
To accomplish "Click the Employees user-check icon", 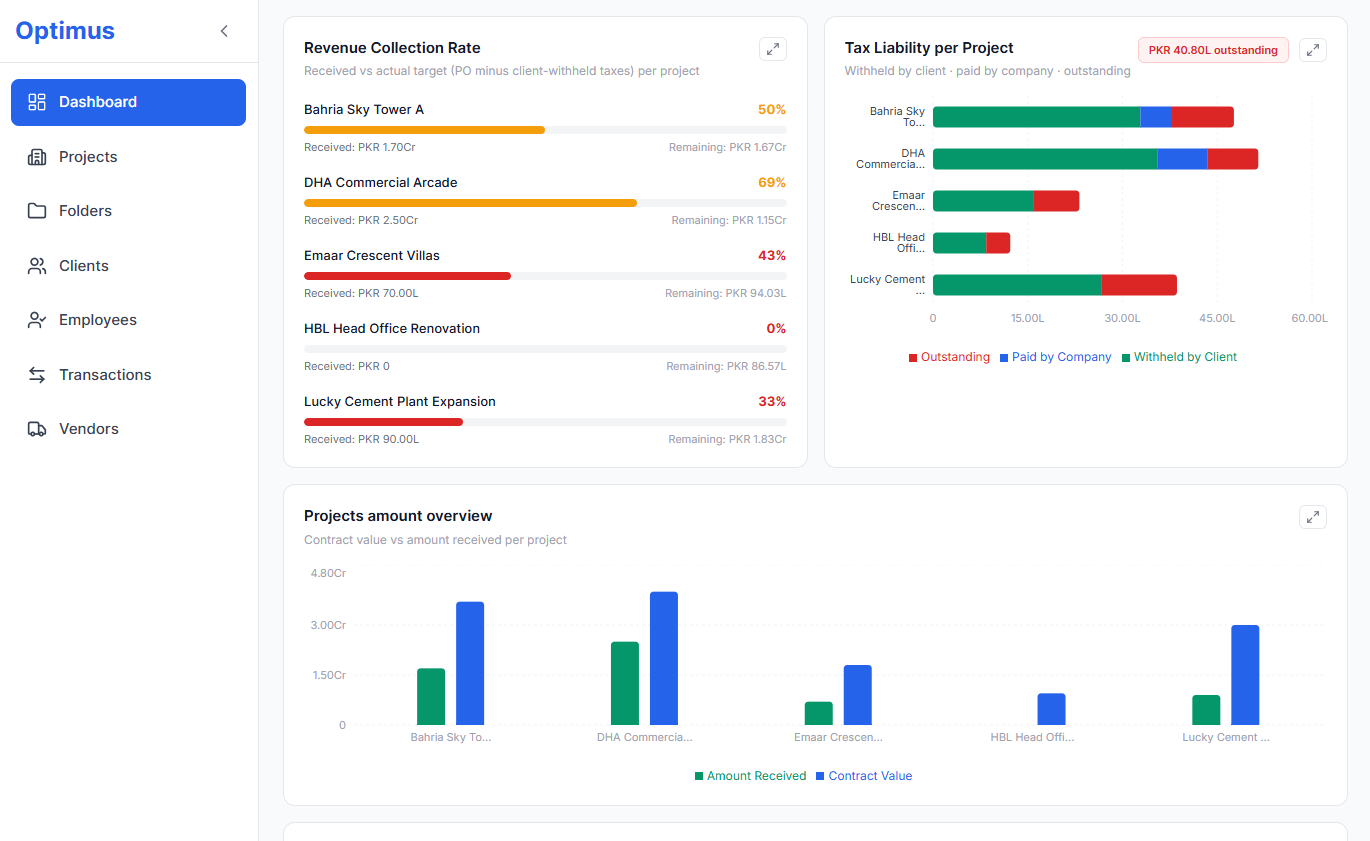I will [37, 320].
